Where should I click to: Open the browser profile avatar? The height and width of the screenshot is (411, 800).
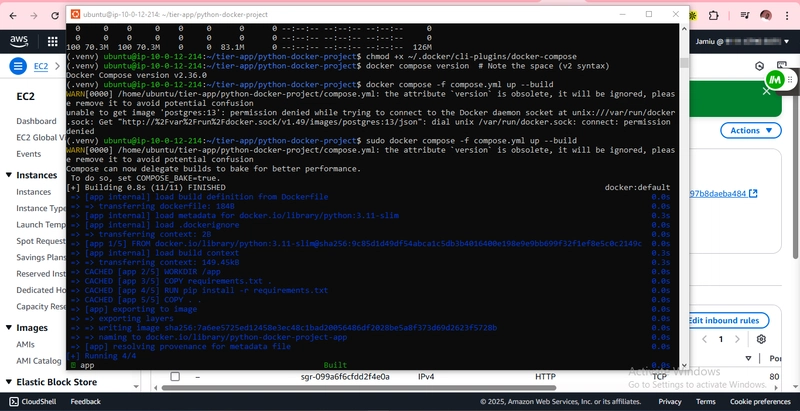pos(766,15)
